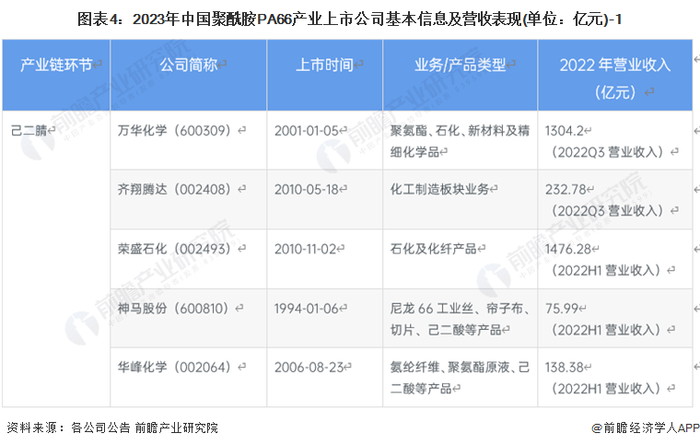The width and height of the screenshot is (700, 447).
Task: Click the source note 资料来源：各公司公告
Action: (x=112, y=427)
